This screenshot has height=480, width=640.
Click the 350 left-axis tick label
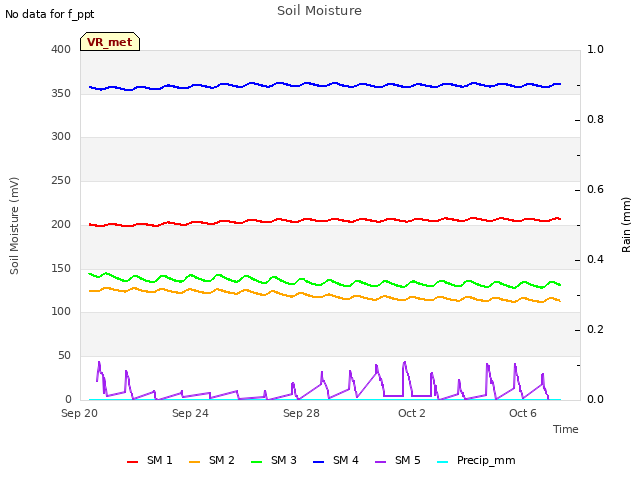point(61,93)
